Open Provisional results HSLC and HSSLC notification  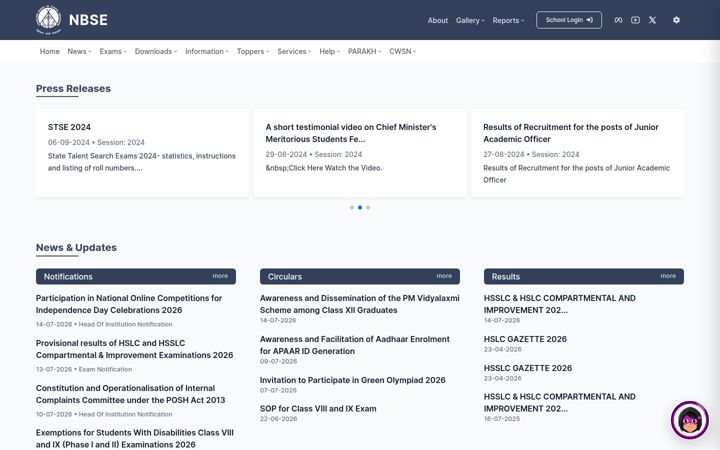tap(135, 349)
